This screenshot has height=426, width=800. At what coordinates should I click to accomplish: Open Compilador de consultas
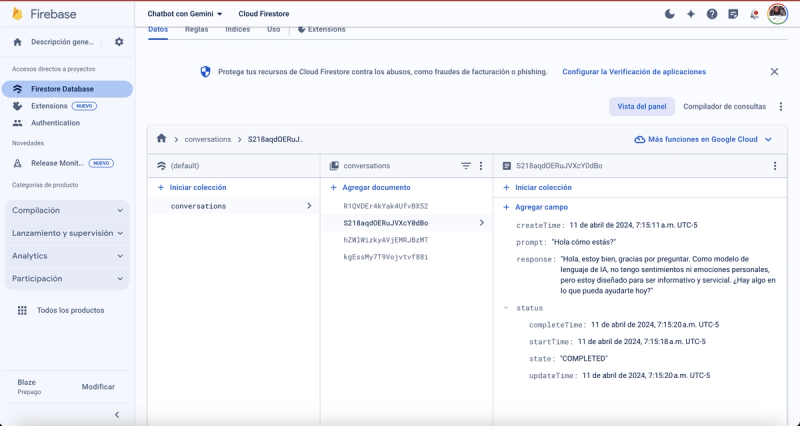(724, 107)
